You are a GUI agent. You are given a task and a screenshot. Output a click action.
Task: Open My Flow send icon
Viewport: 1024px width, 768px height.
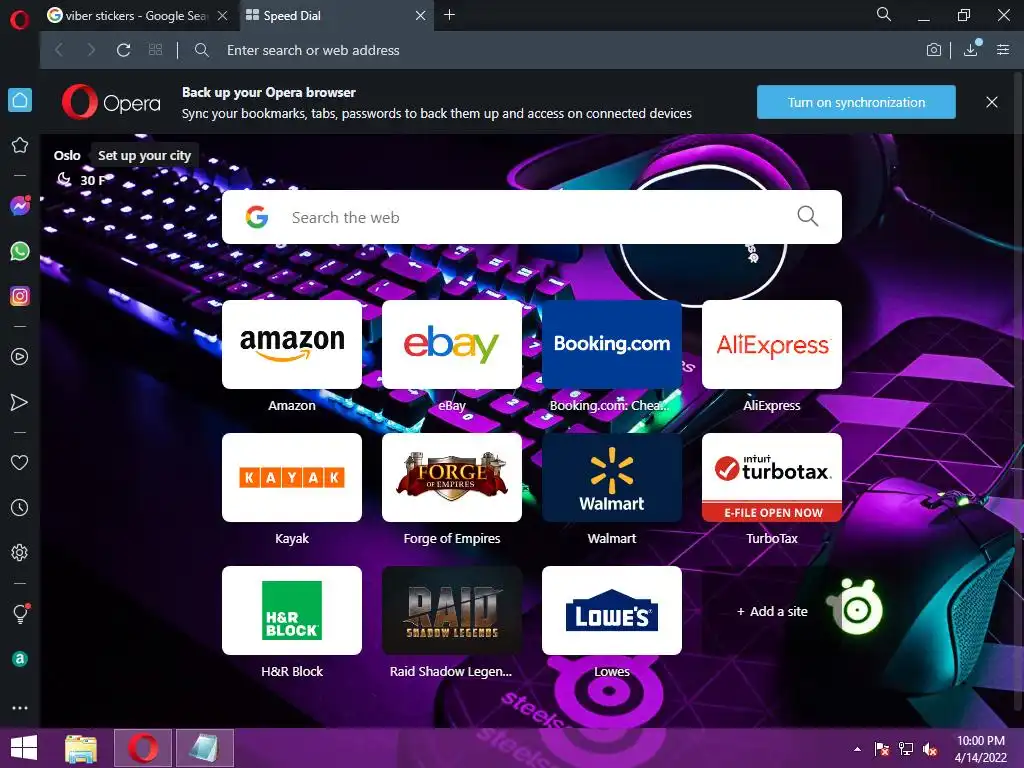tap(20, 402)
